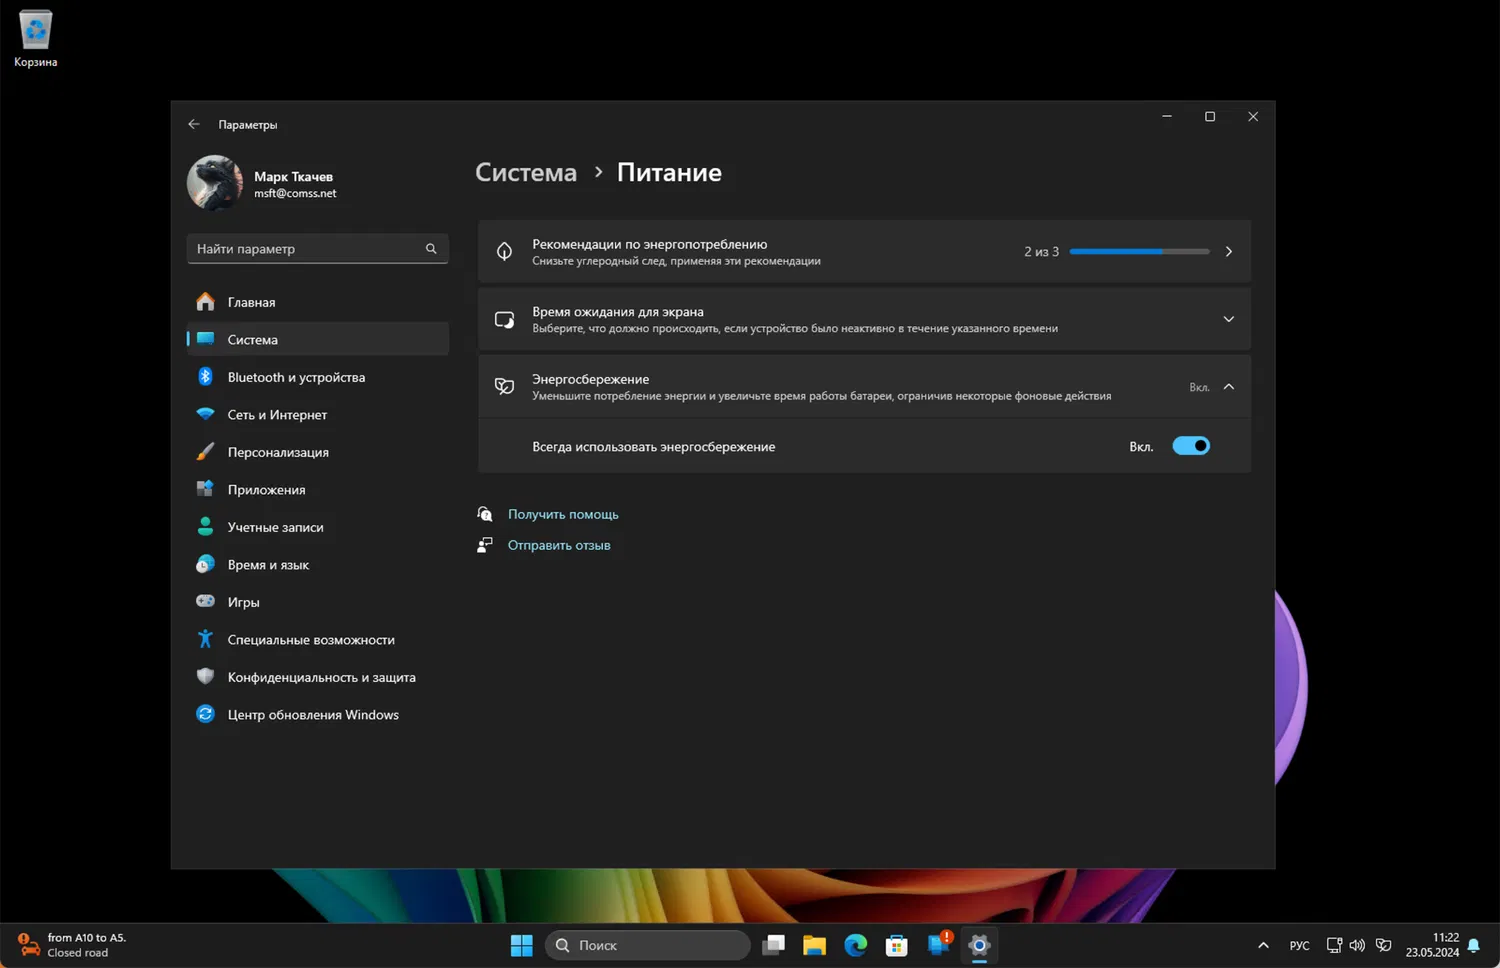This screenshot has width=1500, height=968.
Task: Open Bluetooth и устройства settings
Action: pyautogui.click(x=296, y=377)
